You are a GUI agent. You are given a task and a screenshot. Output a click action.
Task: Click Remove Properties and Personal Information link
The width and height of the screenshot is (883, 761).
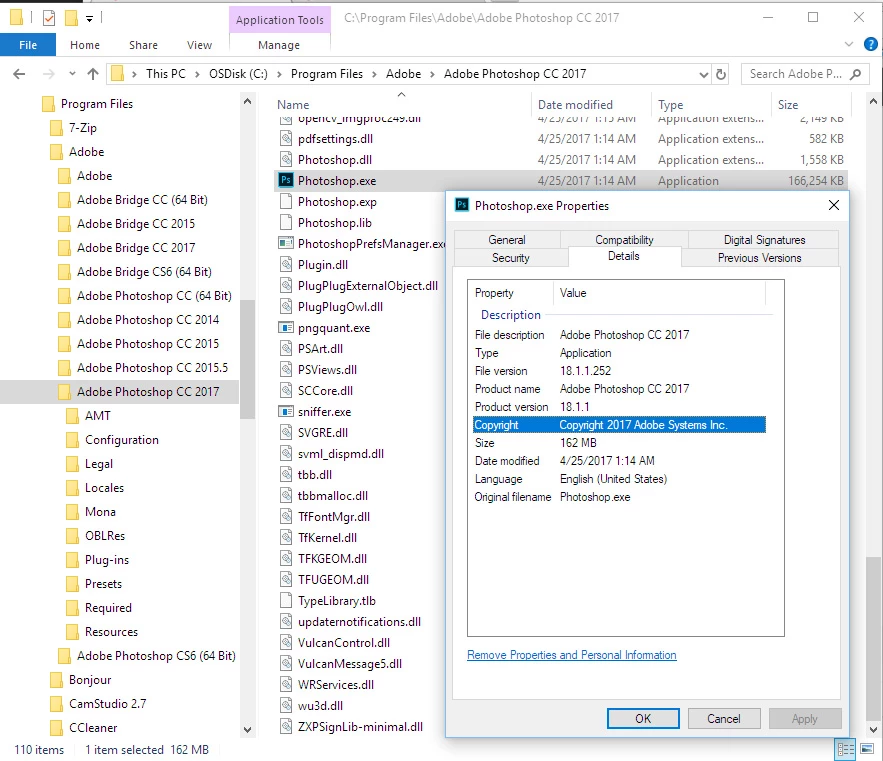(x=572, y=655)
